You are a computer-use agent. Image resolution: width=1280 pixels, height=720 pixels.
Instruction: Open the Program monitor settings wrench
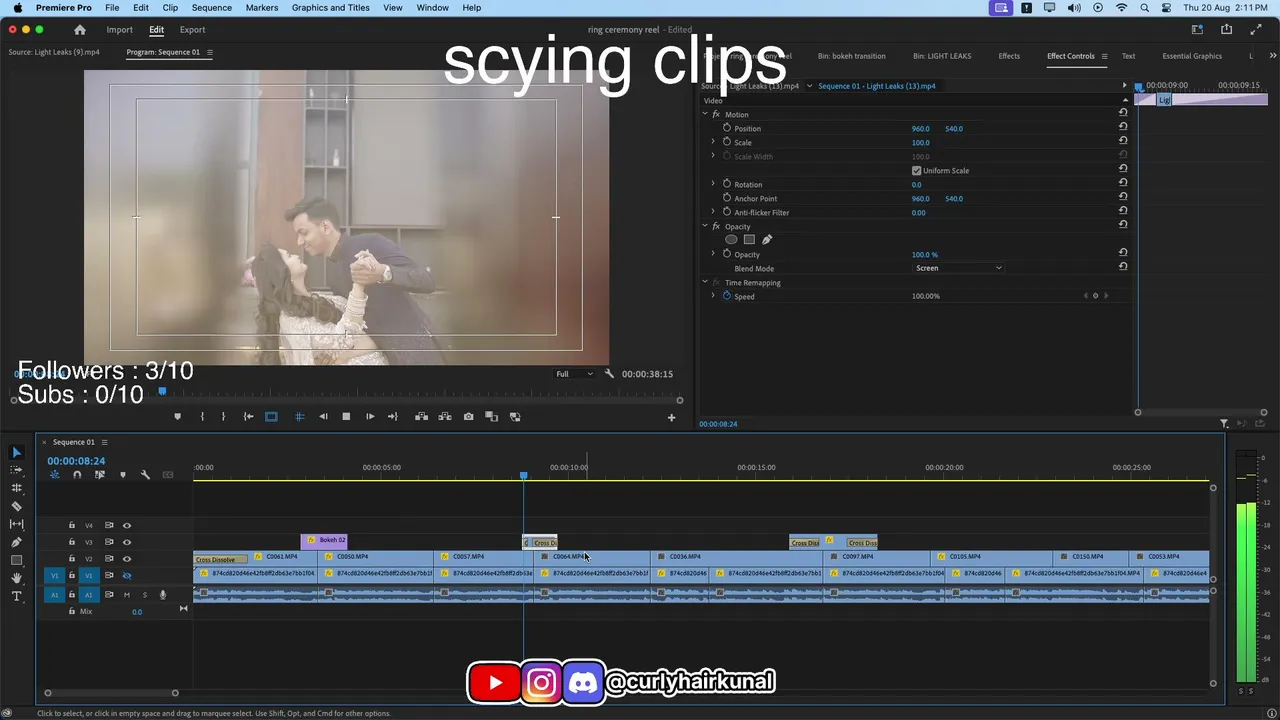click(x=609, y=374)
